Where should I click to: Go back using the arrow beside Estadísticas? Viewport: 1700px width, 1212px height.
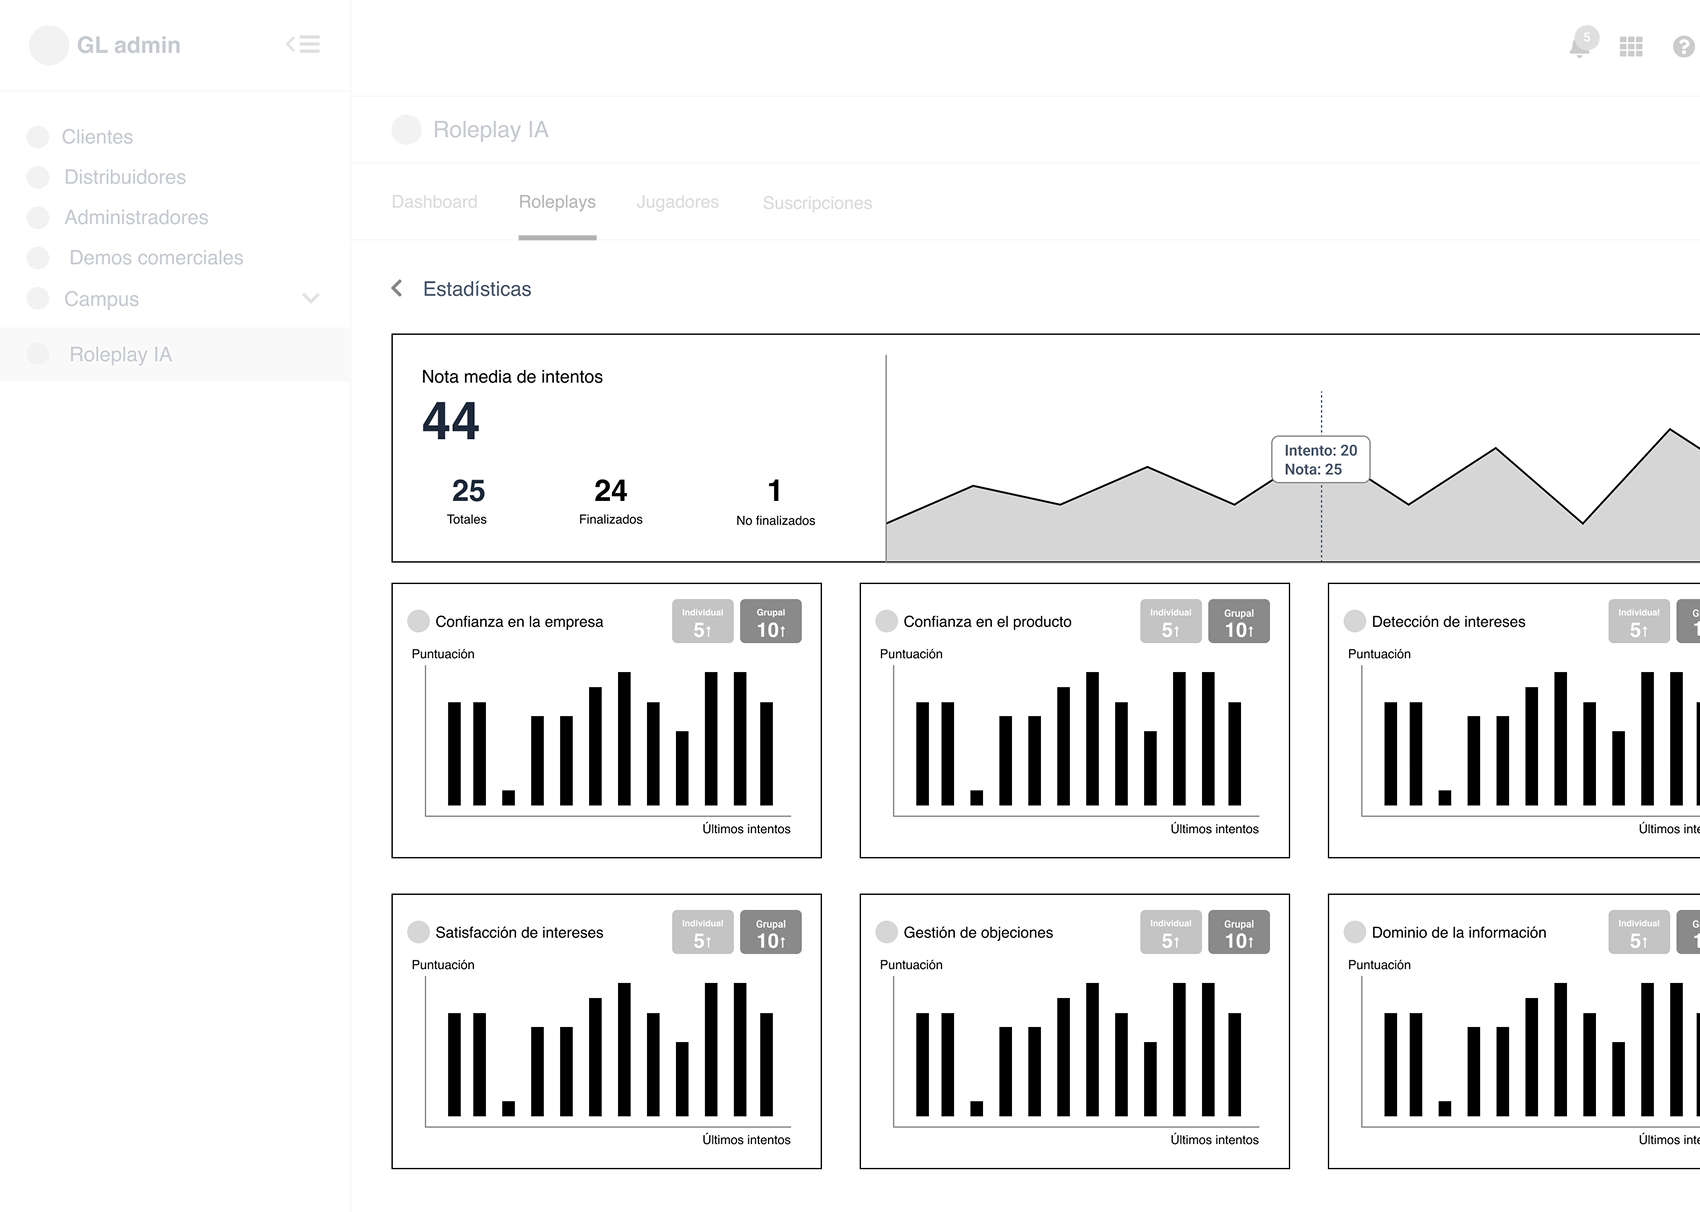397,288
